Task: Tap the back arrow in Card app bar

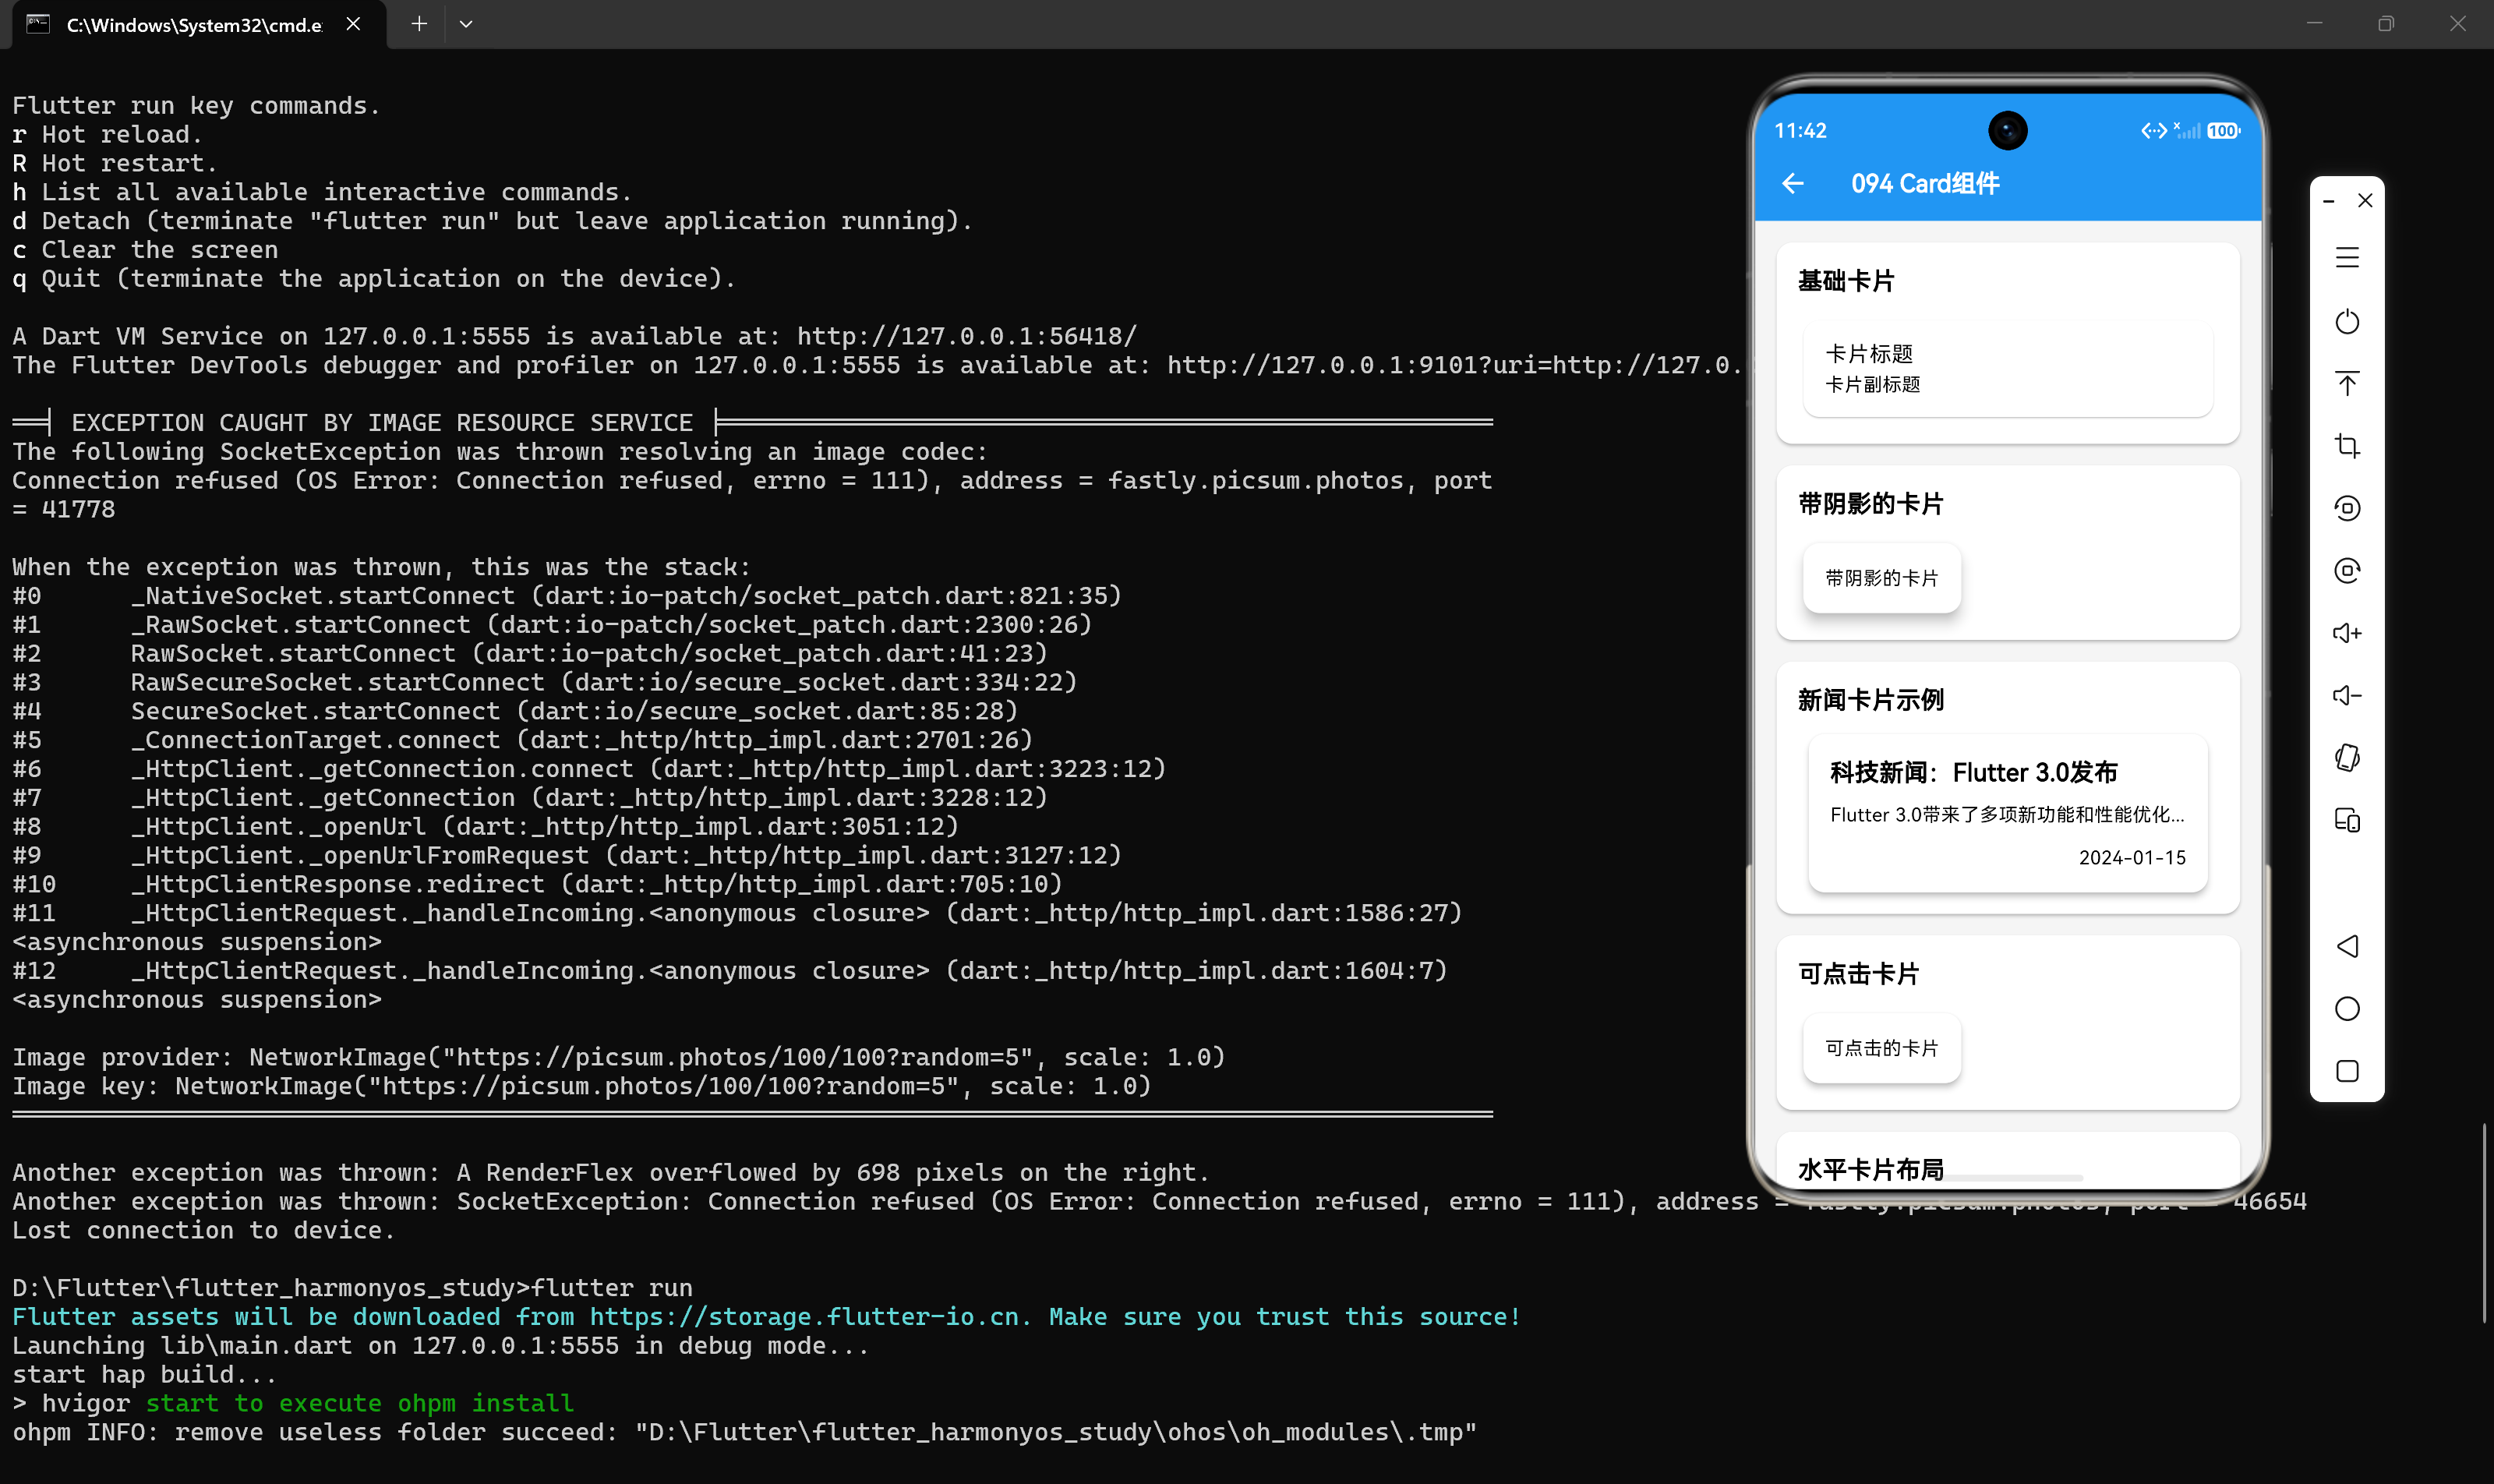Action: (1793, 184)
